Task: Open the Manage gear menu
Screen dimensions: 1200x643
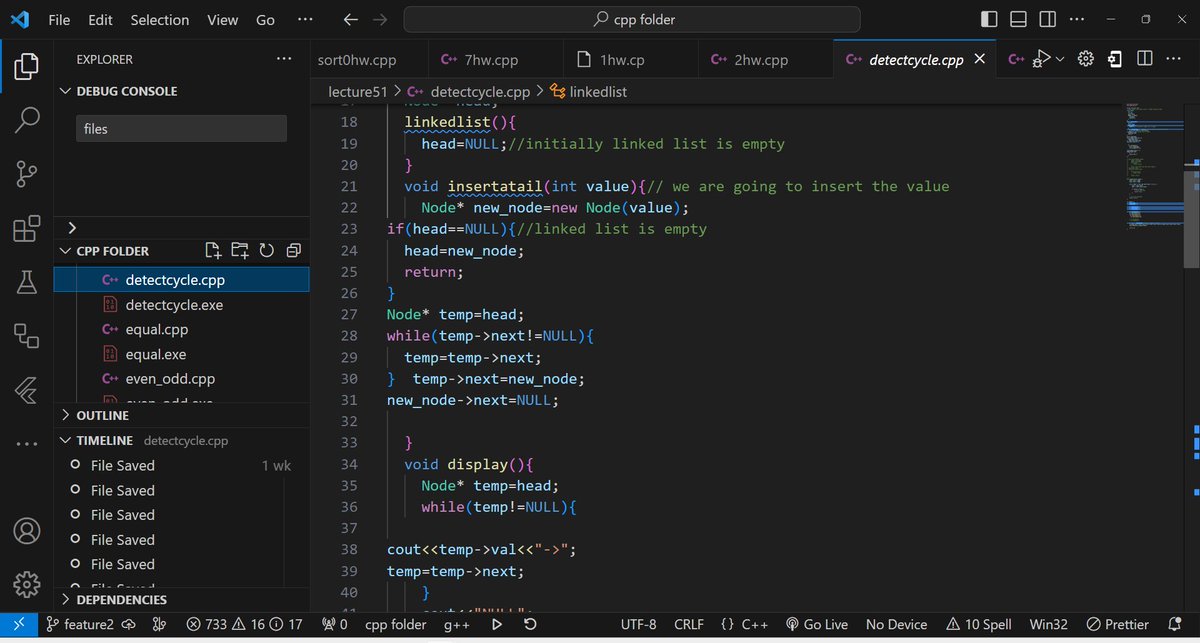Action: click(x=27, y=583)
